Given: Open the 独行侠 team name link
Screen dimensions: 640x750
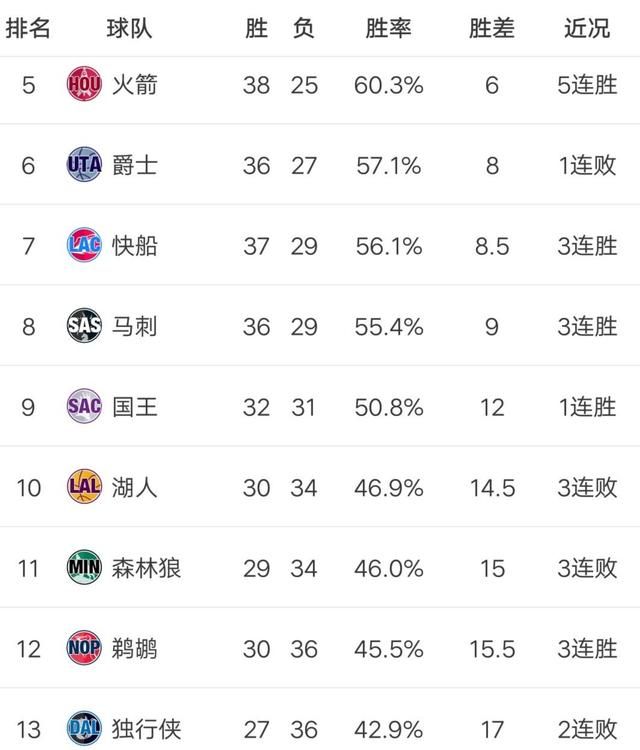Looking at the screenshot, I should click(x=147, y=728).
